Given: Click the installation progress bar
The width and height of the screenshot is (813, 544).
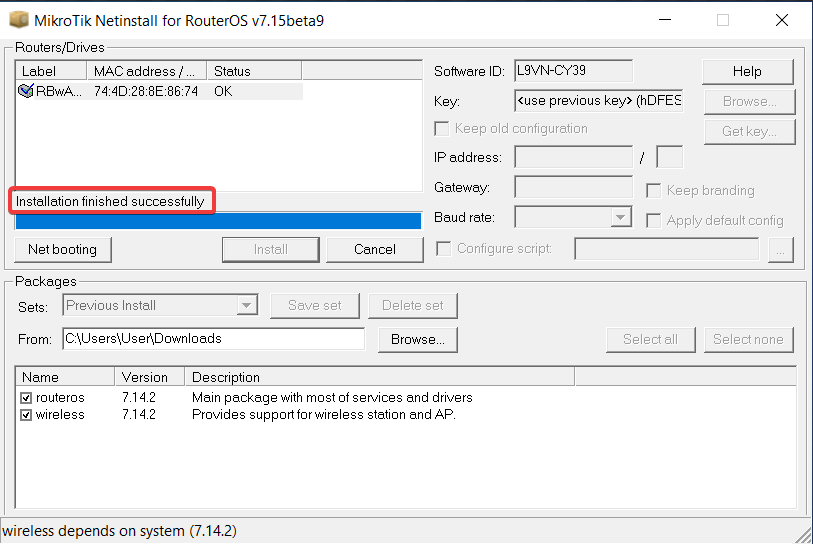Looking at the screenshot, I should click(218, 221).
